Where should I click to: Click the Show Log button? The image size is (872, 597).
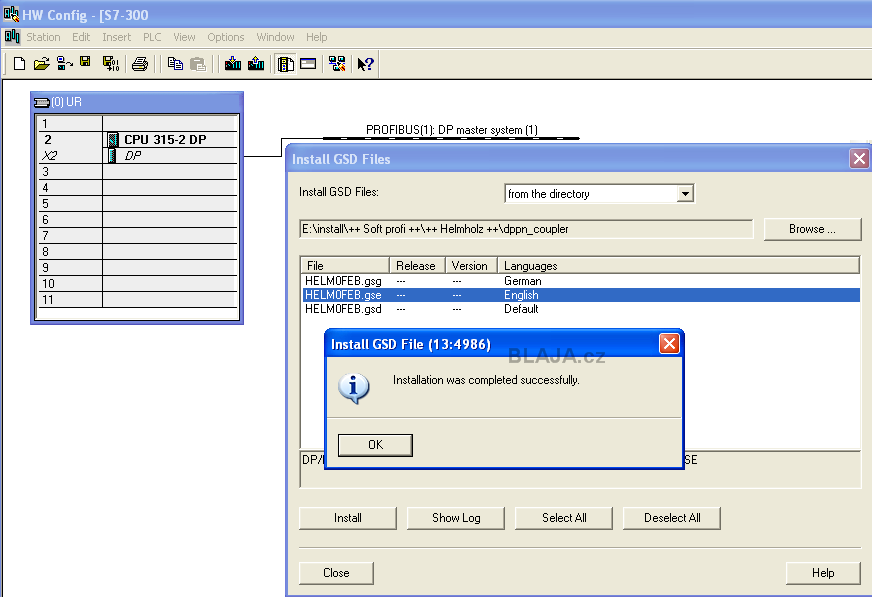click(456, 518)
